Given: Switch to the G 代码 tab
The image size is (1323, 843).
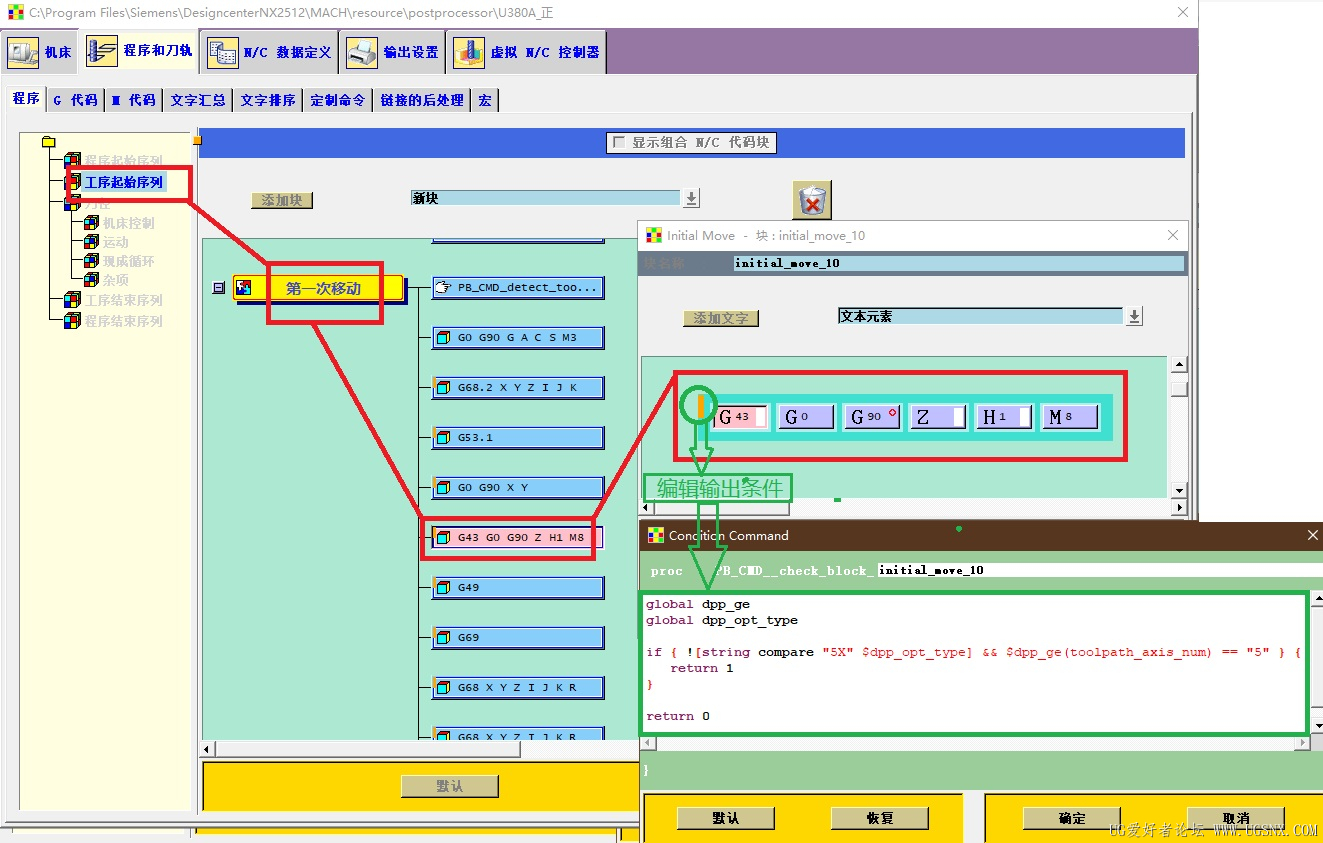Looking at the screenshot, I should tap(75, 100).
